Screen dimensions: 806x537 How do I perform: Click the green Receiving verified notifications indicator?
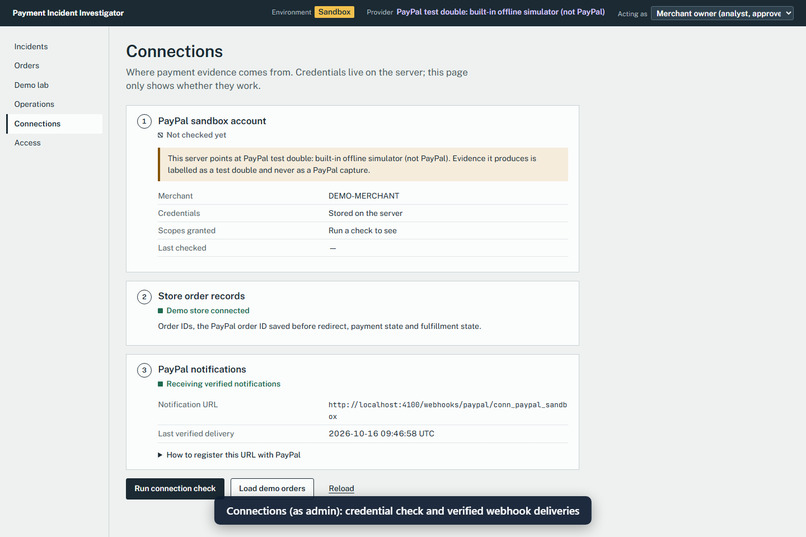(160, 384)
